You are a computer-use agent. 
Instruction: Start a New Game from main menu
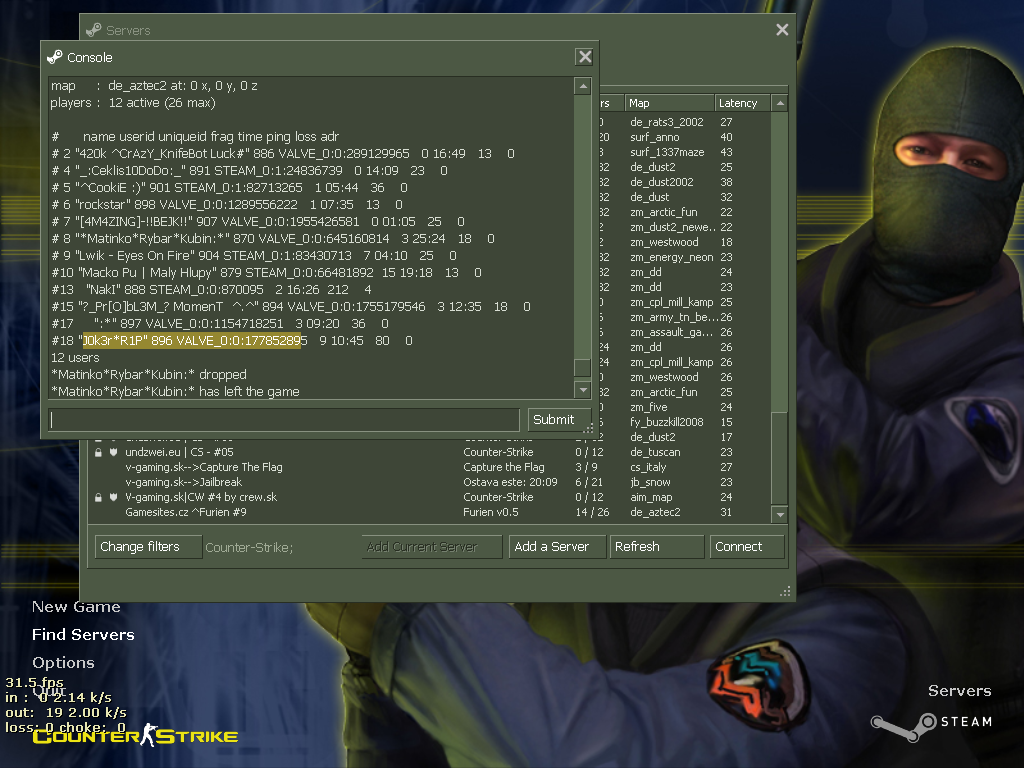pos(76,607)
